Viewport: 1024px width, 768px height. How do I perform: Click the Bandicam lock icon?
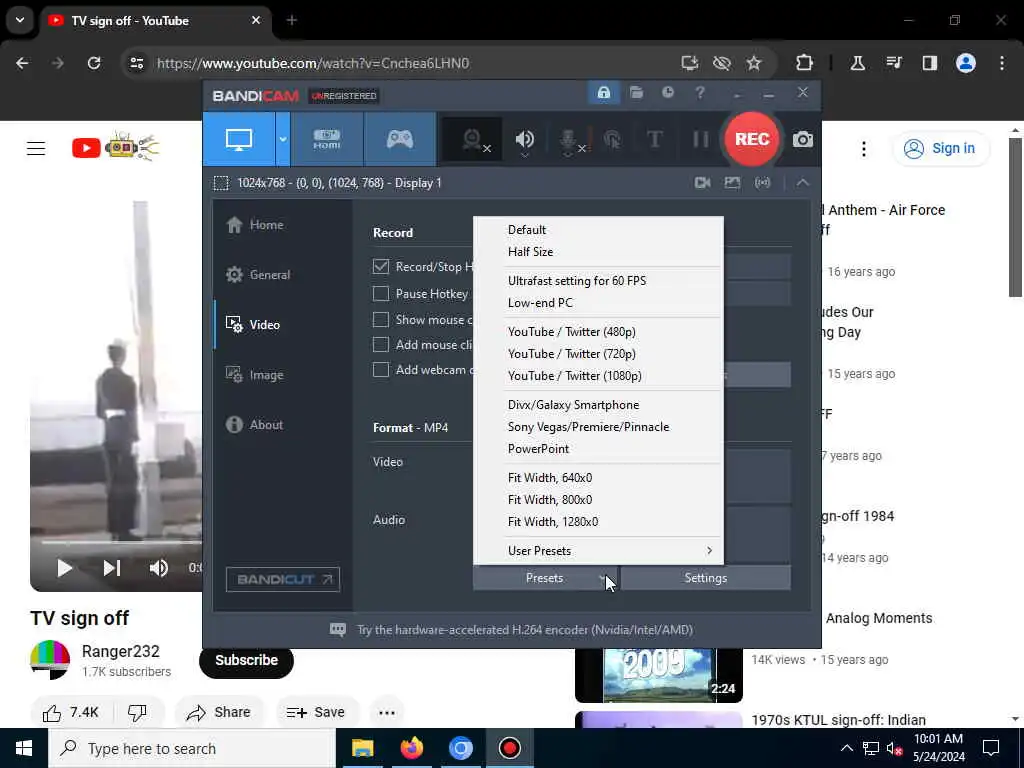coord(603,93)
